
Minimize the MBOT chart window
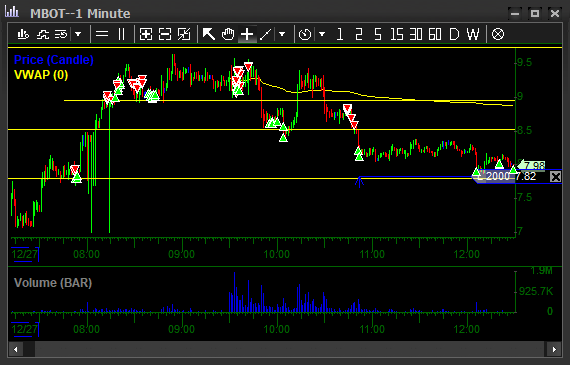pos(515,13)
